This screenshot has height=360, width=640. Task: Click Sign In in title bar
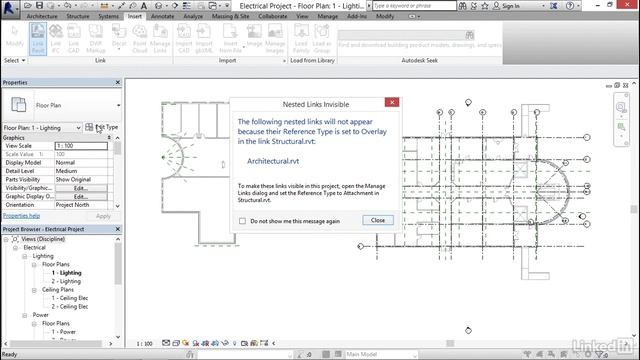point(511,6)
